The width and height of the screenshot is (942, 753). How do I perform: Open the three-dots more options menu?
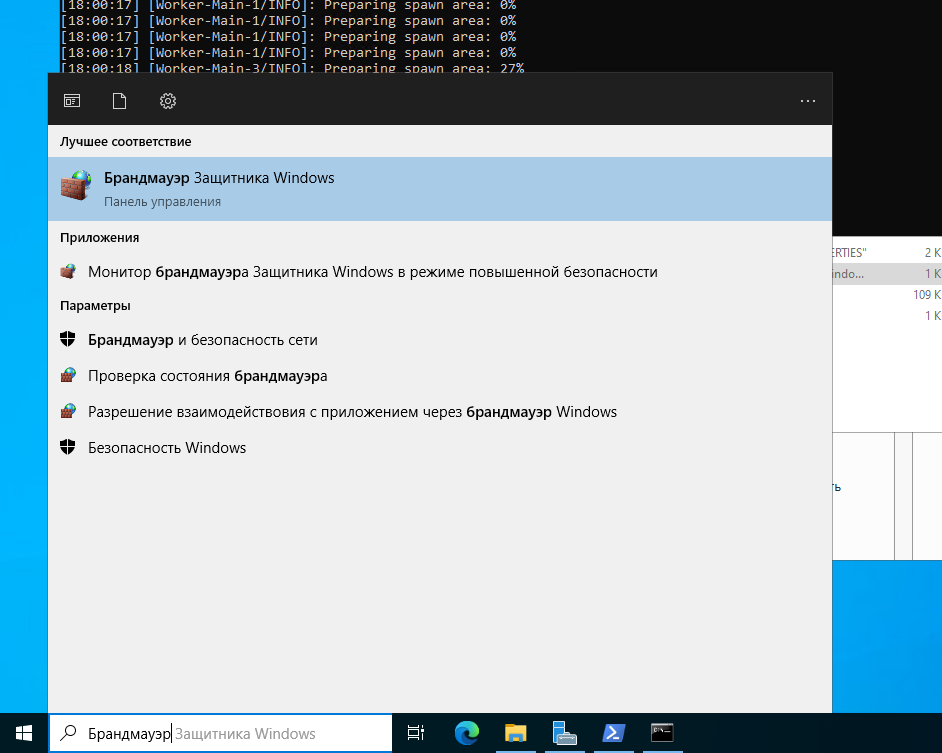tap(808, 101)
